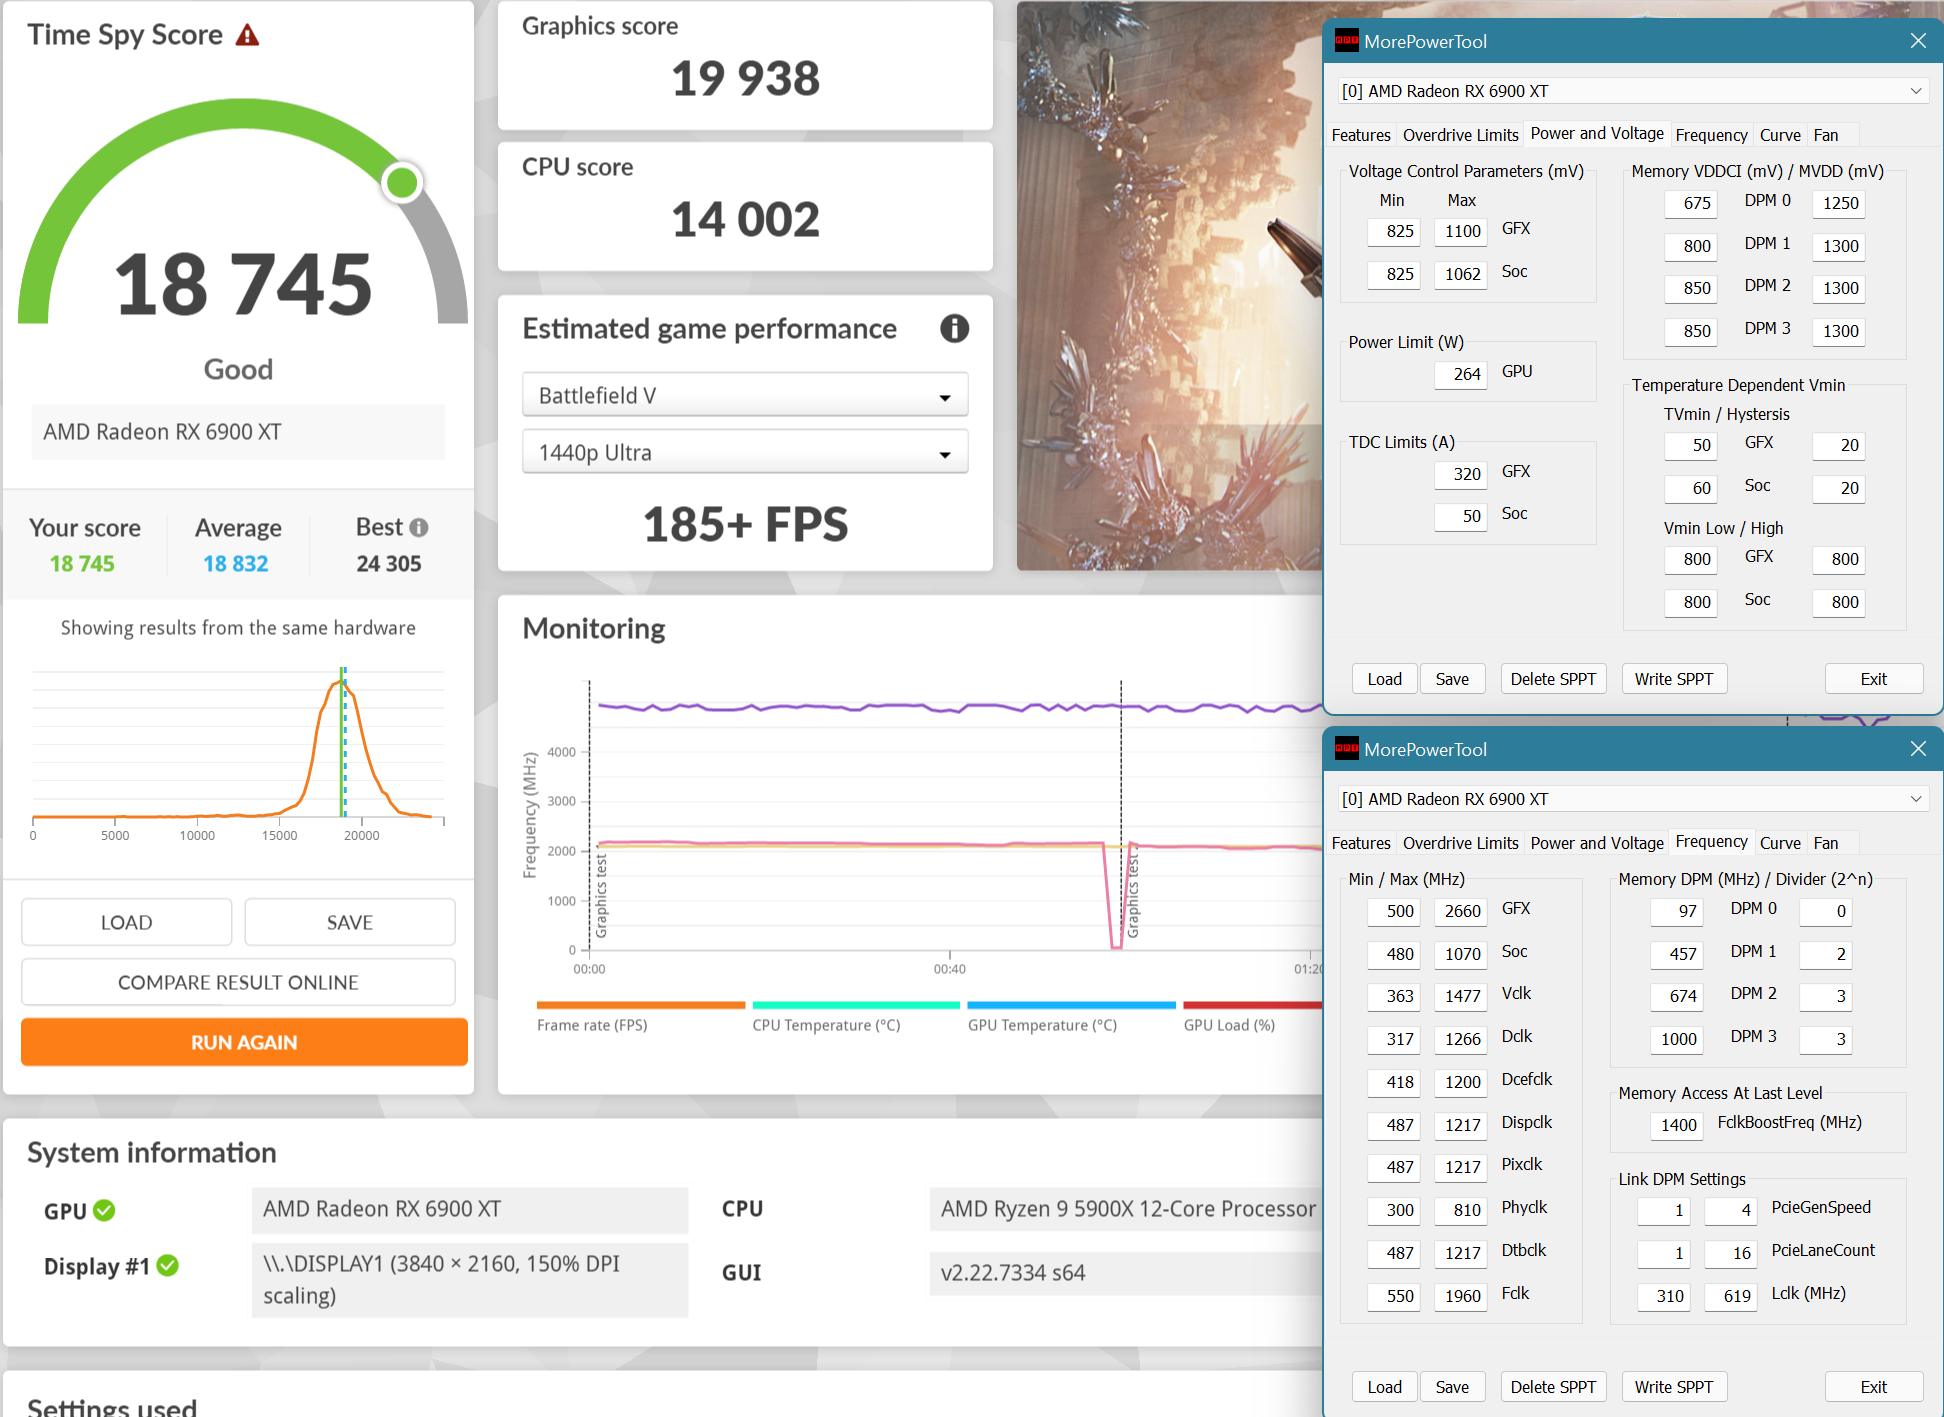Click the GPU Power Limit value field
The image size is (1944, 1417).
(x=1460, y=374)
